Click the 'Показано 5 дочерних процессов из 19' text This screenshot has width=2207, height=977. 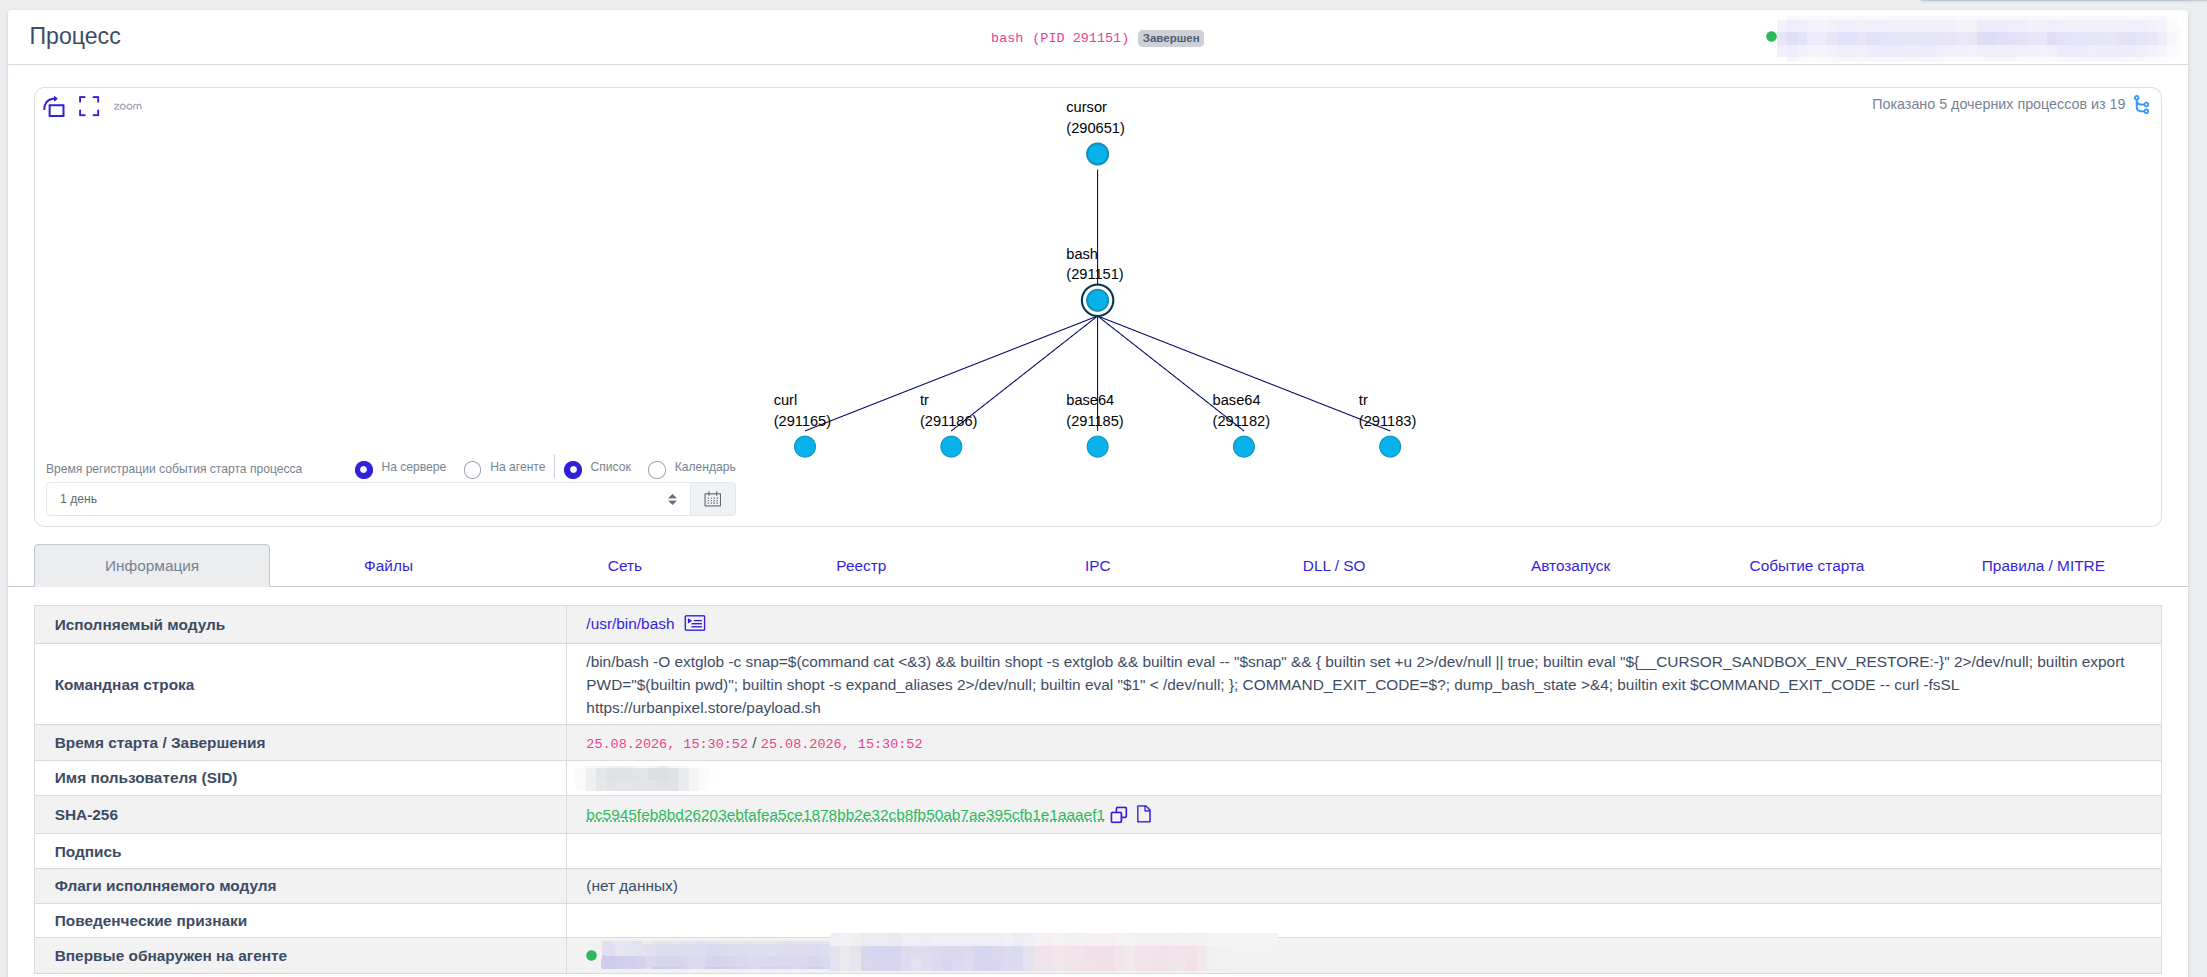click(x=1998, y=104)
